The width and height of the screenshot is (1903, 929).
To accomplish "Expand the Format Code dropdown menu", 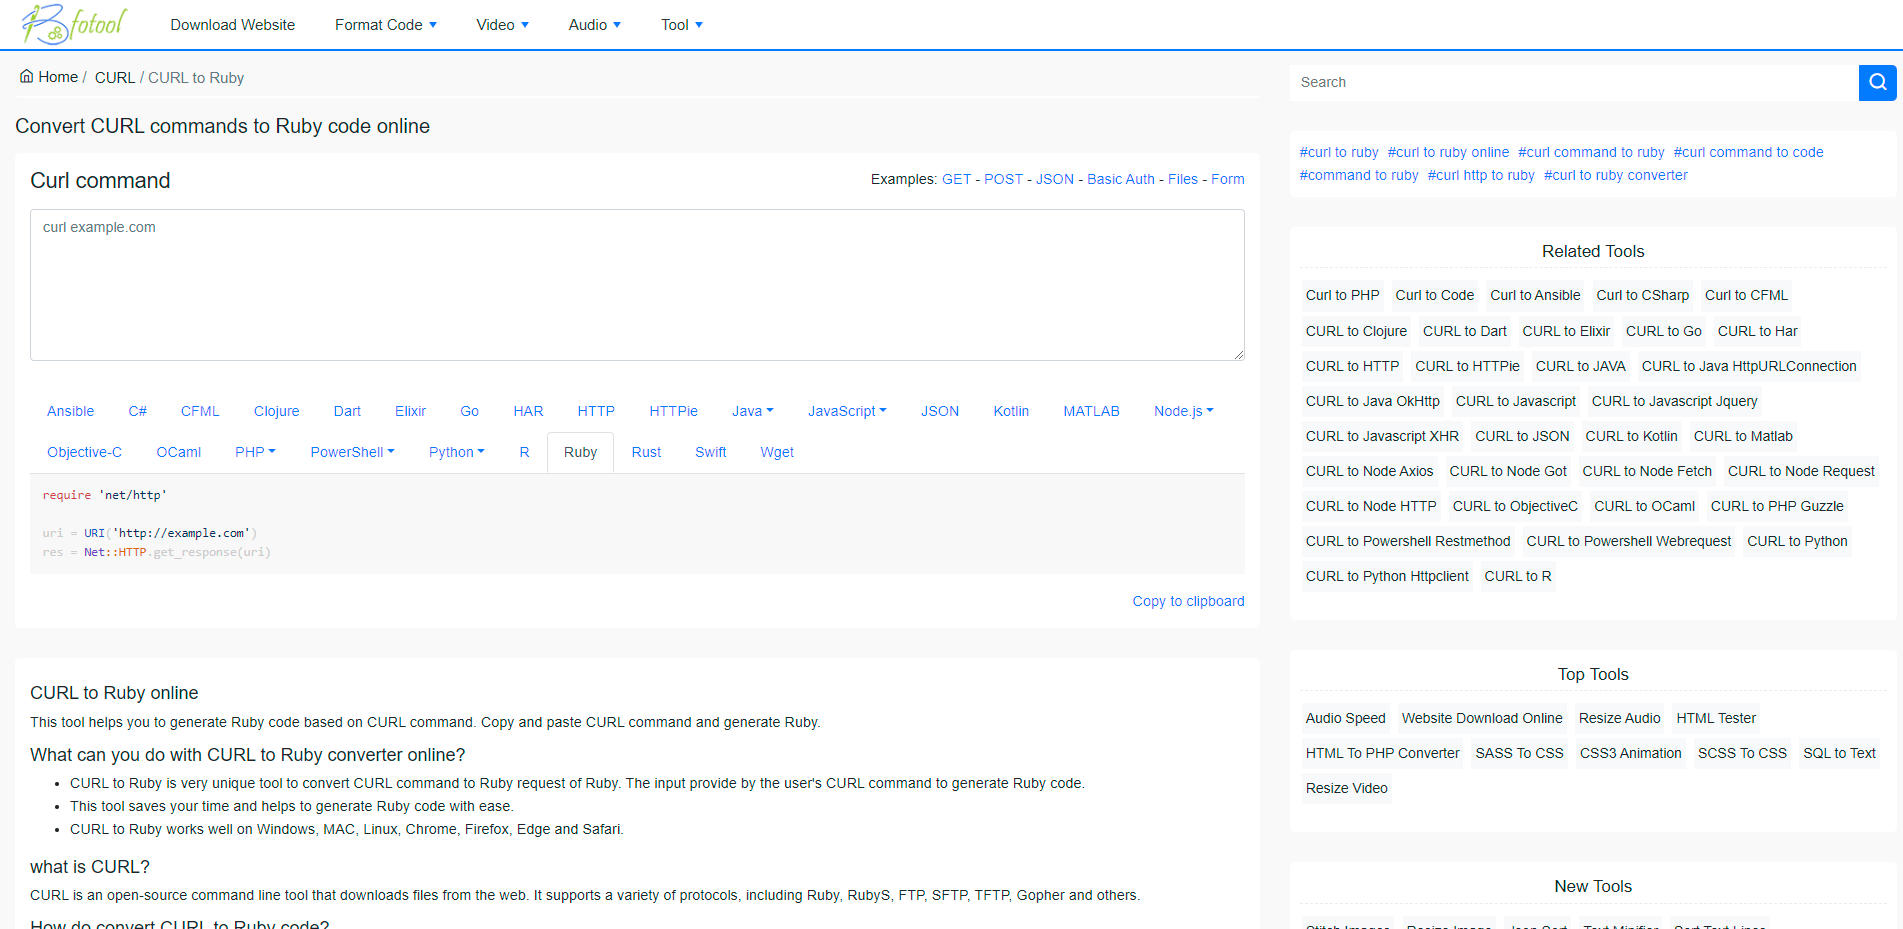I will tap(385, 25).
